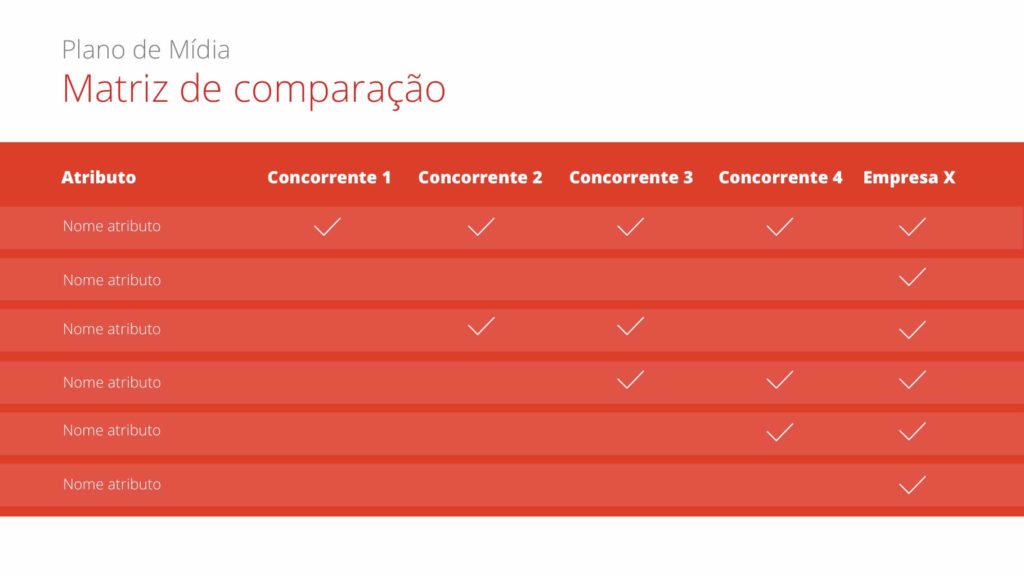Select the Concorrente 4 column header

tap(780, 178)
